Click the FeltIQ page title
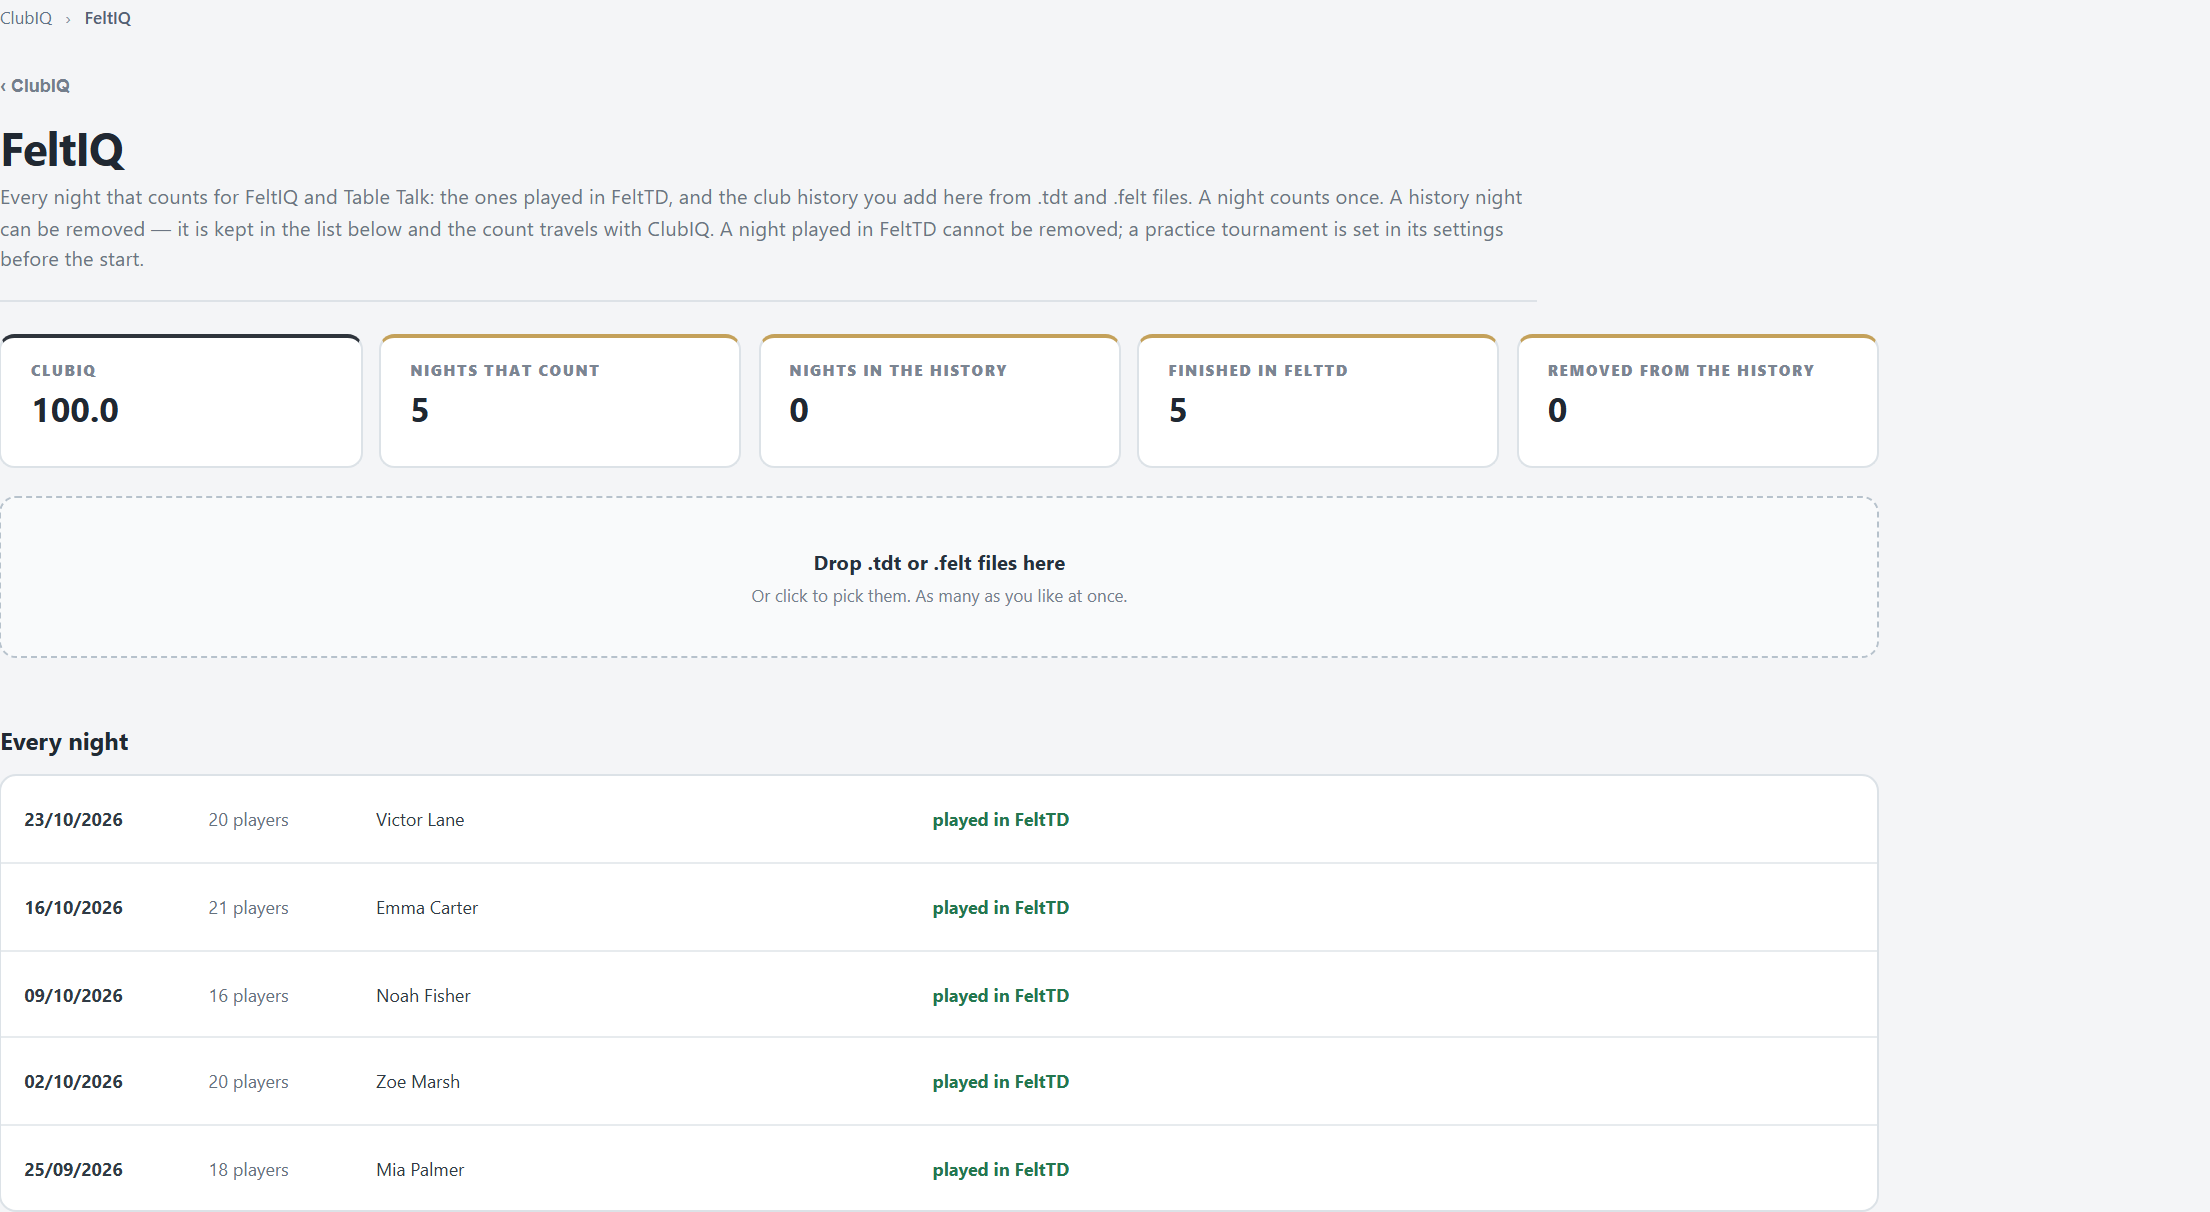 (x=62, y=150)
